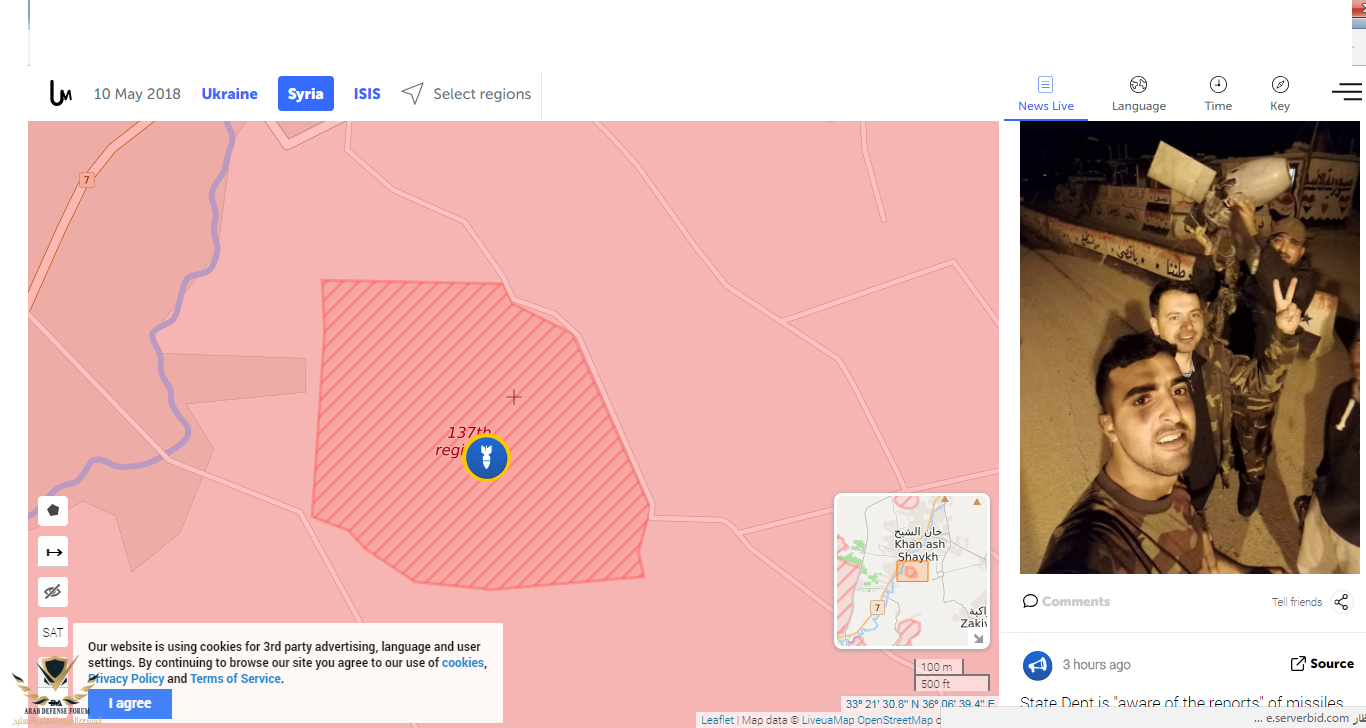Click the soldiers photo in news feed
The width and height of the screenshot is (1366, 728).
tap(1188, 348)
